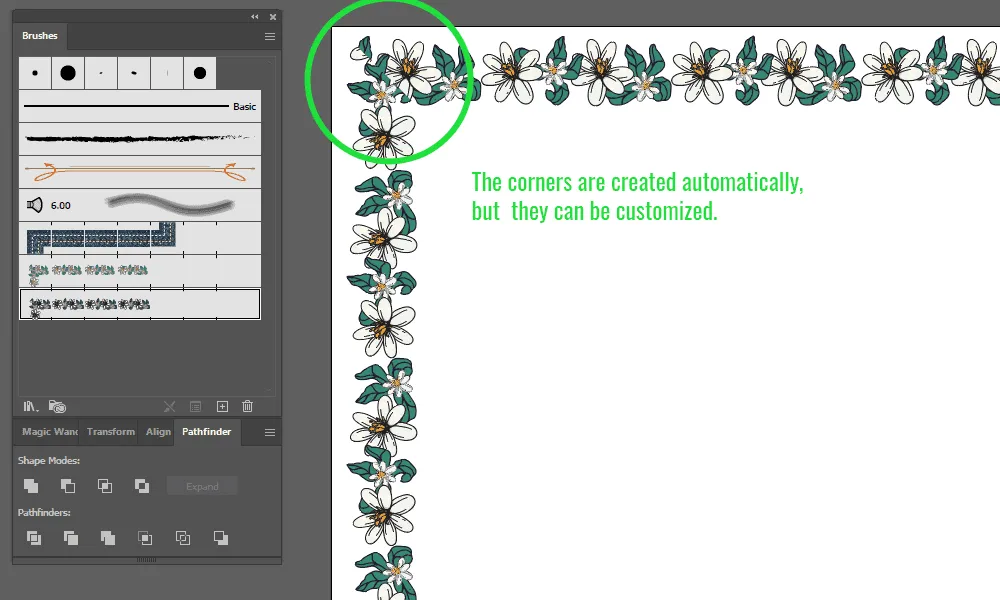Collapse the panel with double-arrow icon

(254, 17)
